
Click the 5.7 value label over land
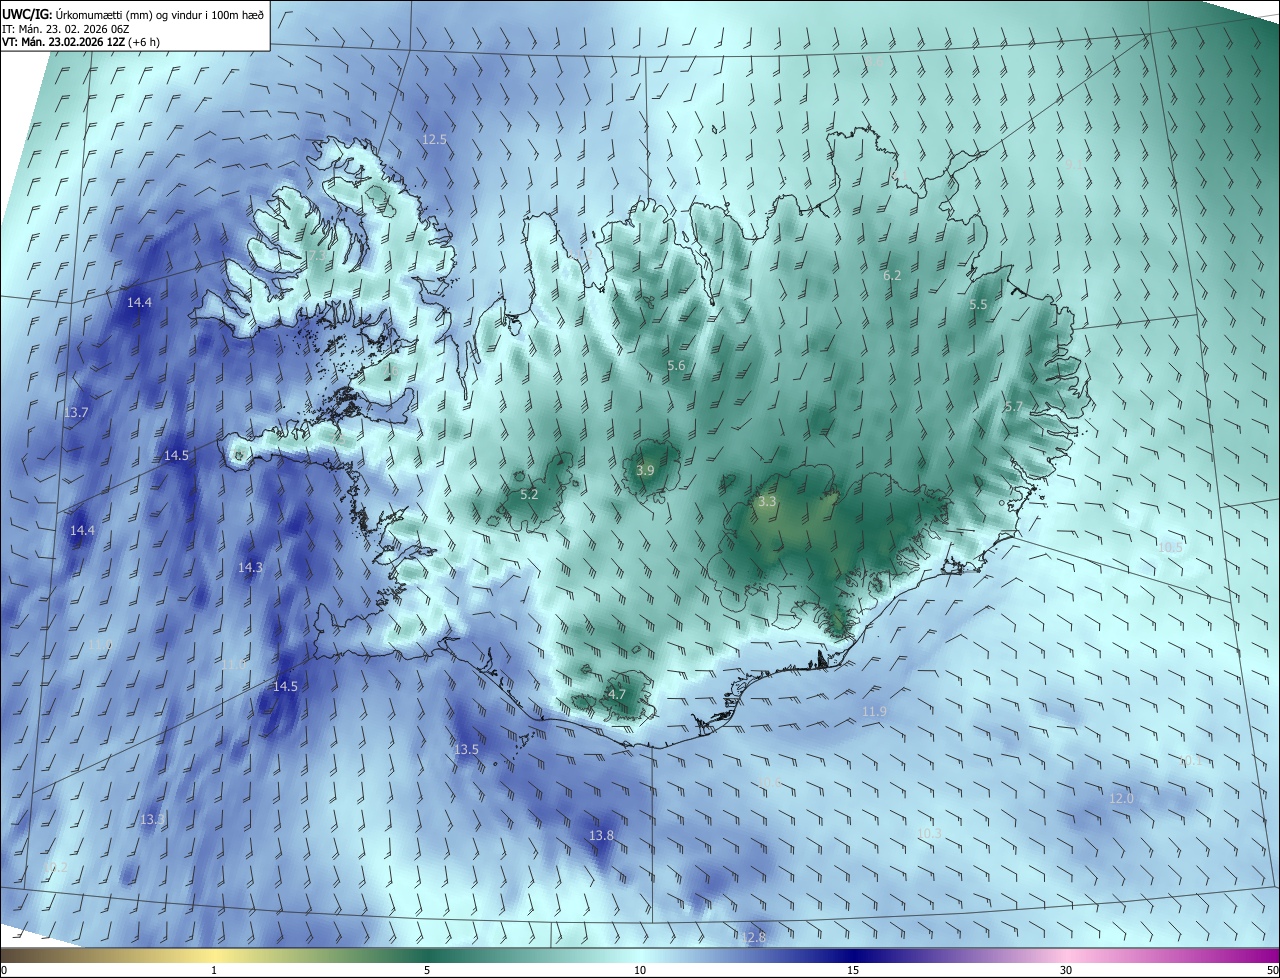1013,407
